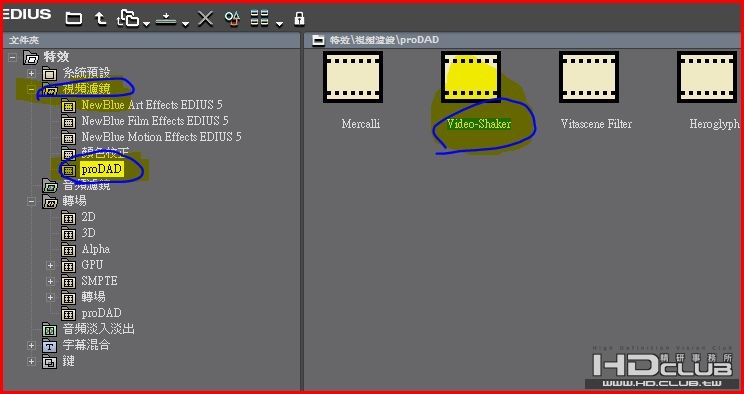Select the Vitascene Filter effect icon
This screenshot has height=394, width=744.
[589, 77]
